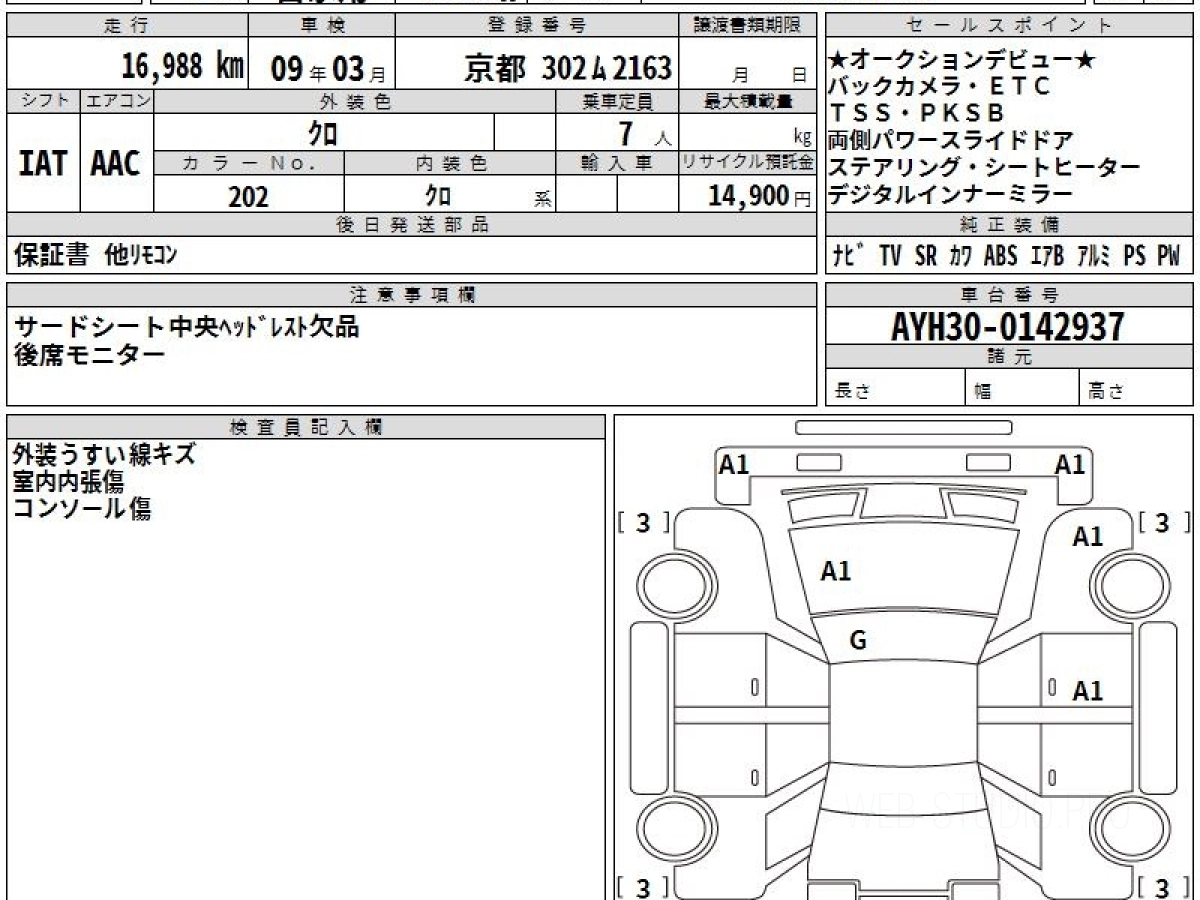This screenshot has height=900, width=1200.
Task: Select the seating capacity 7人
Action: pos(644,133)
